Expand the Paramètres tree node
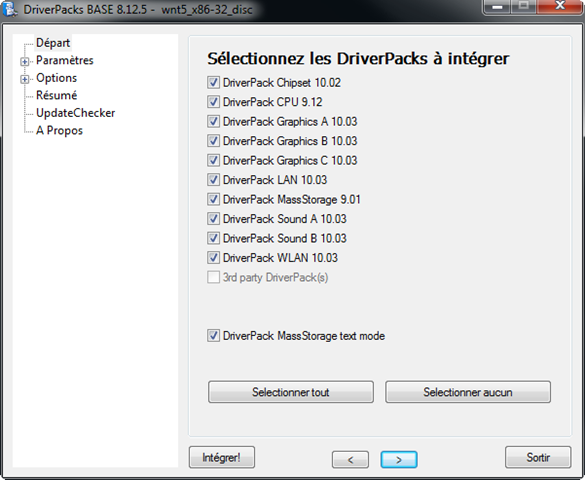This screenshot has width=585, height=480. pyautogui.click(x=25, y=62)
